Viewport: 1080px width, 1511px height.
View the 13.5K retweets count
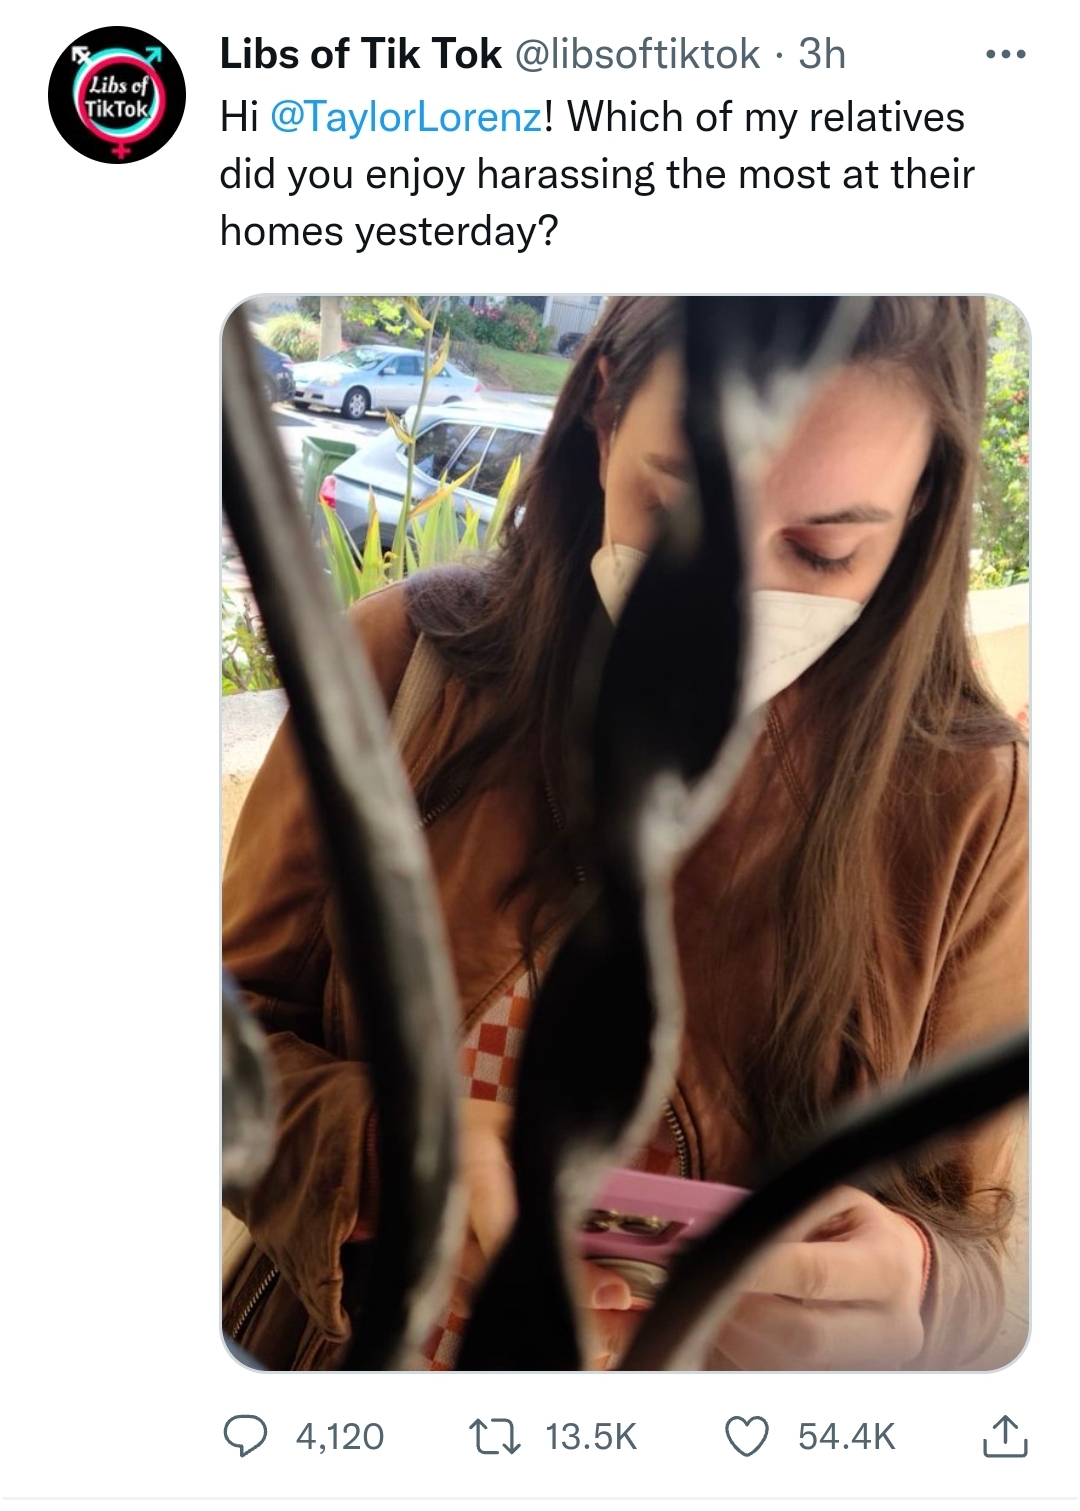591,1437
